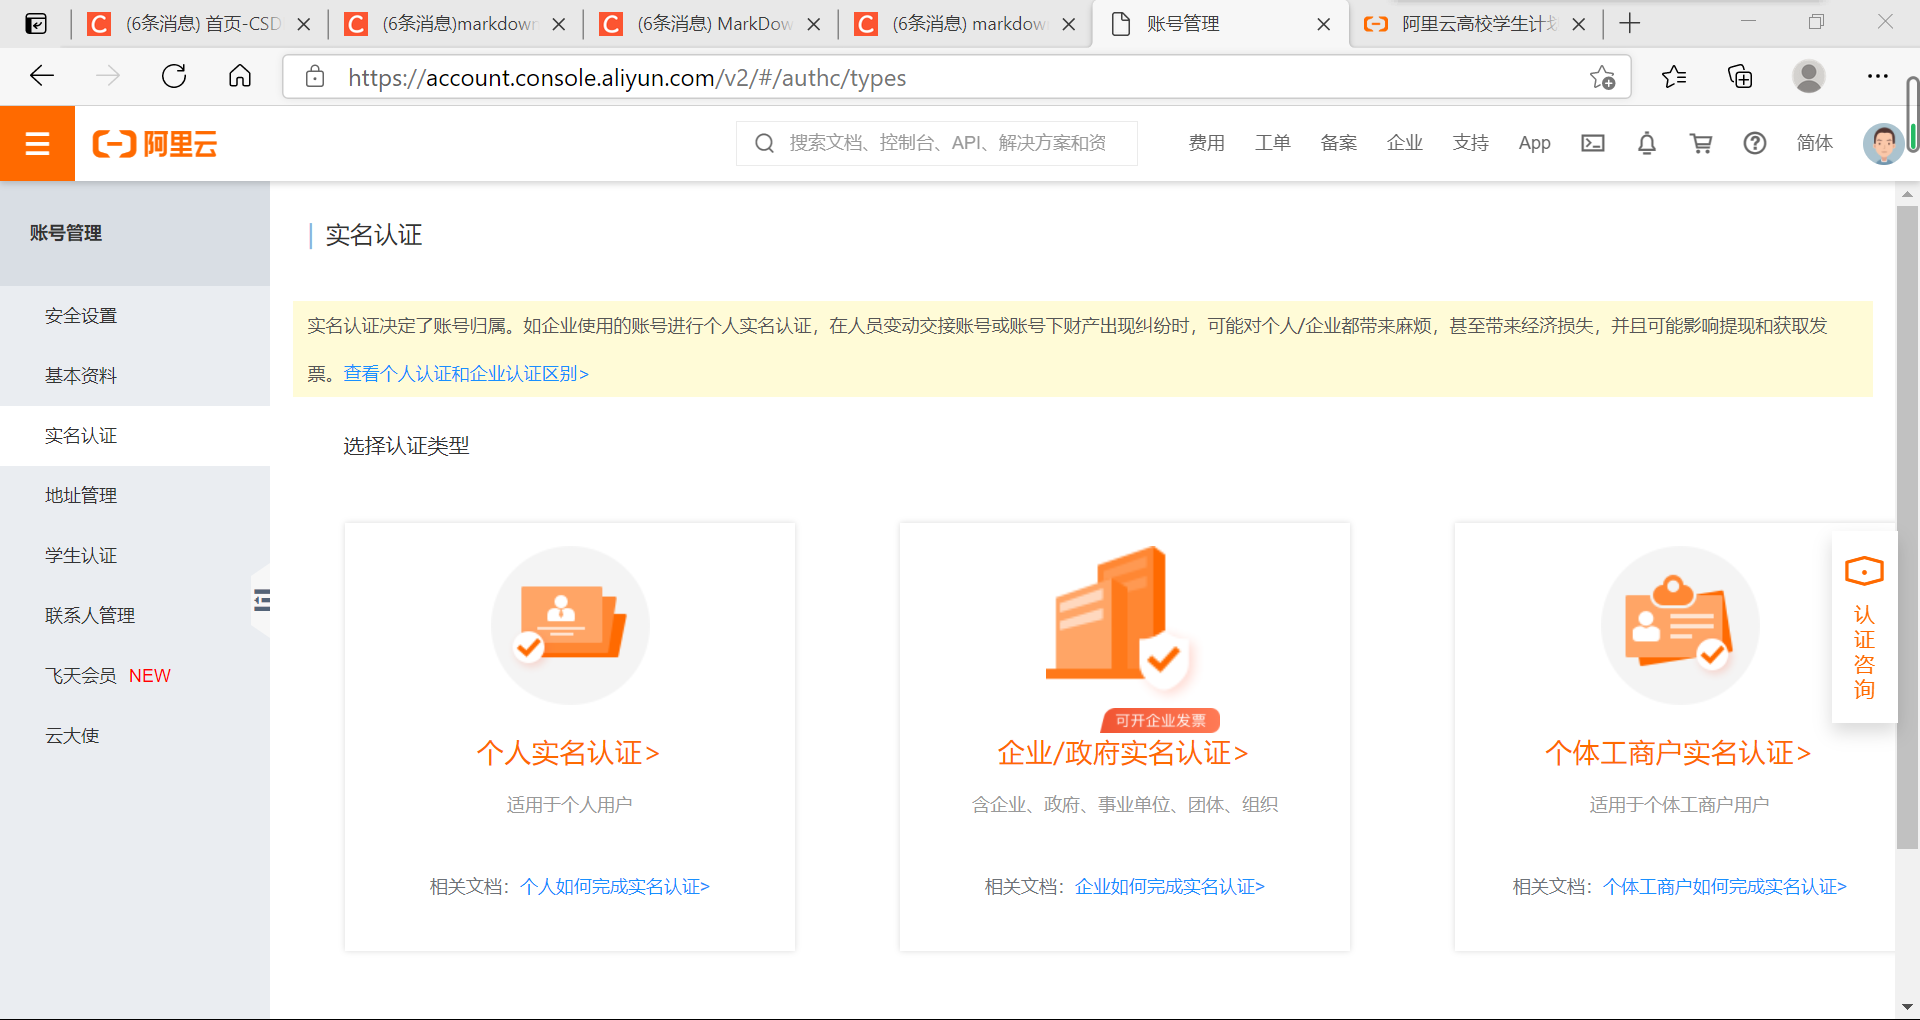Open 个人如何完成实名认证 doc link
The width and height of the screenshot is (1920, 1020).
[615, 887]
